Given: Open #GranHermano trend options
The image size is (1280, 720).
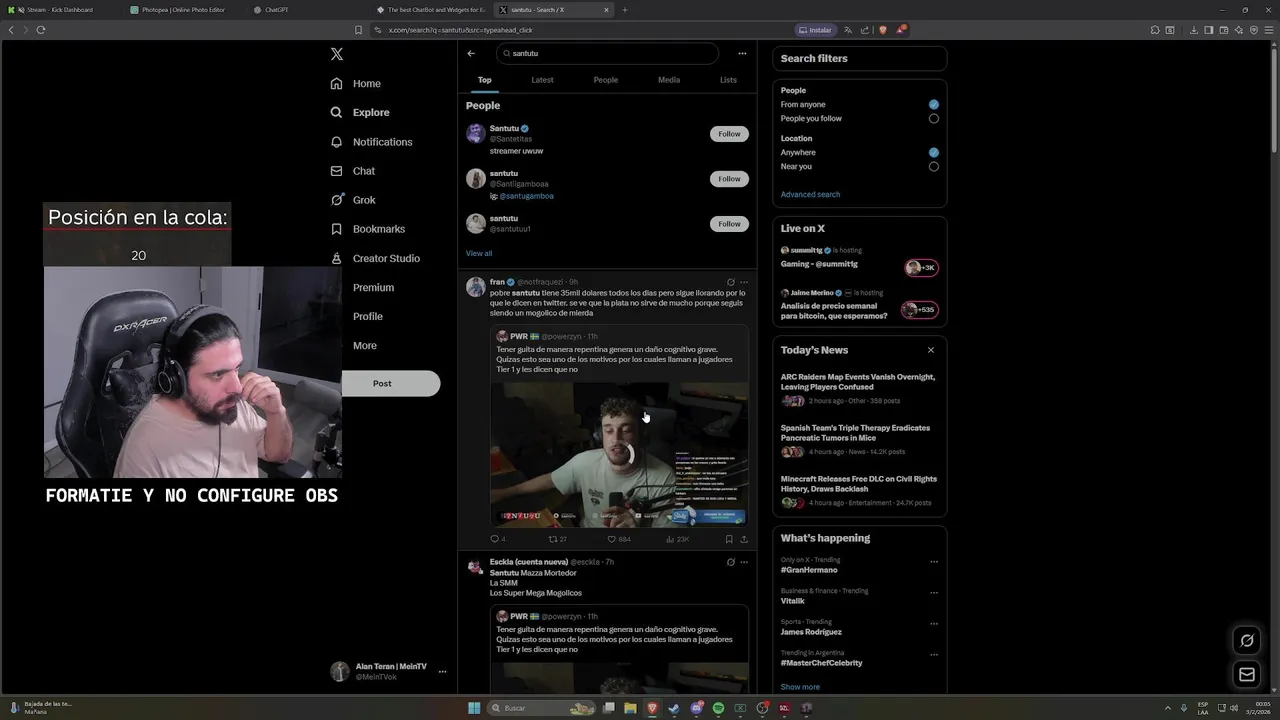Looking at the screenshot, I should (934, 562).
